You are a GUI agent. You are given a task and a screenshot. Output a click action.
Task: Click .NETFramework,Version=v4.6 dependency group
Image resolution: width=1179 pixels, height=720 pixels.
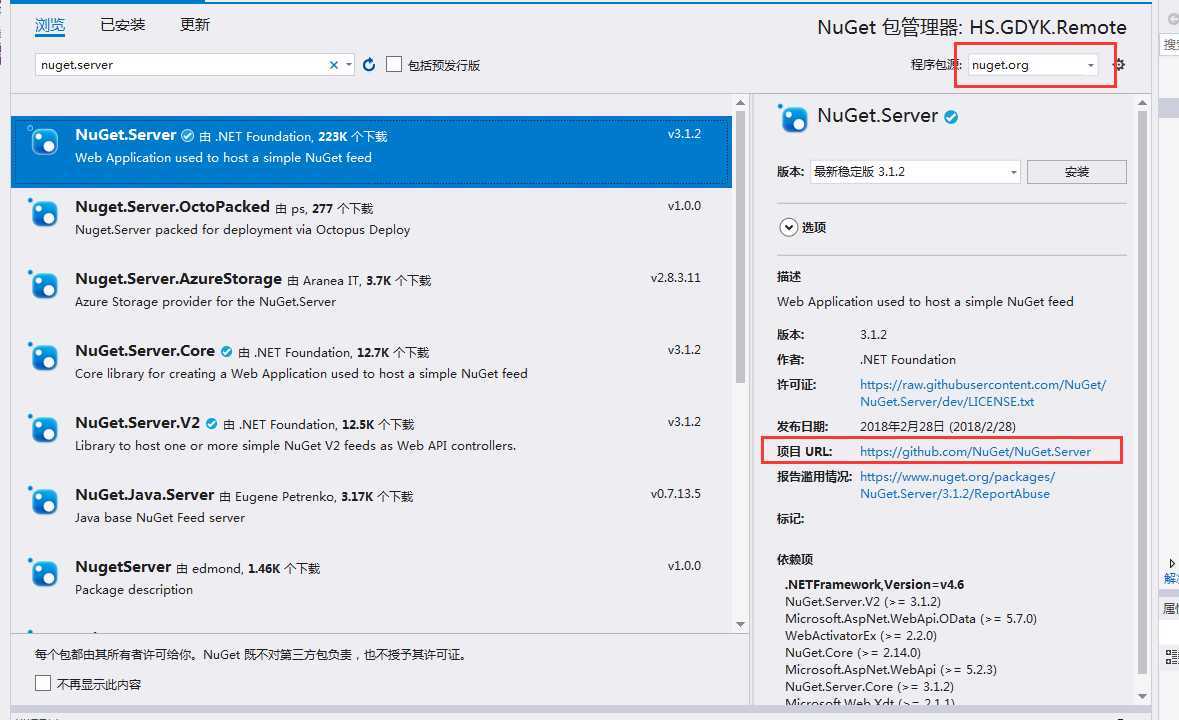[x=874, y=584]
